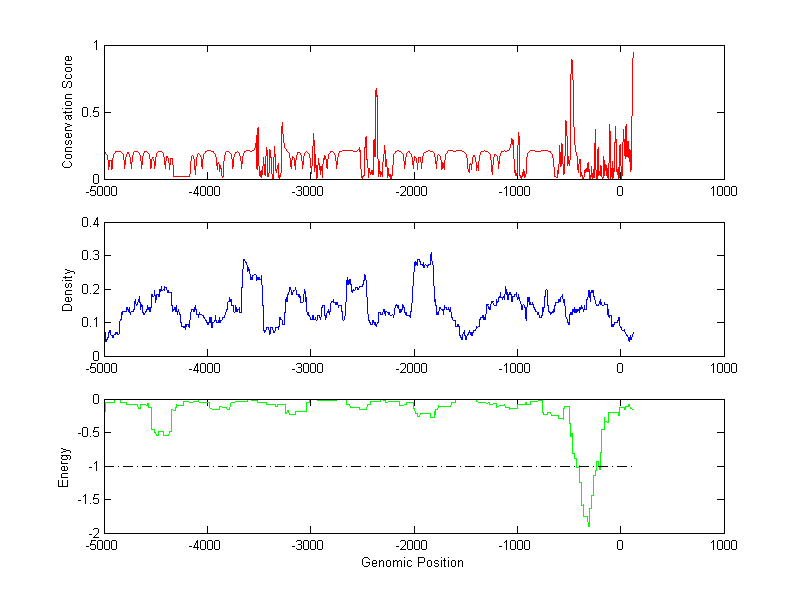The image size is (800, 599).
Task: Select the blue density peak near -1850
Action: [431, 254]
